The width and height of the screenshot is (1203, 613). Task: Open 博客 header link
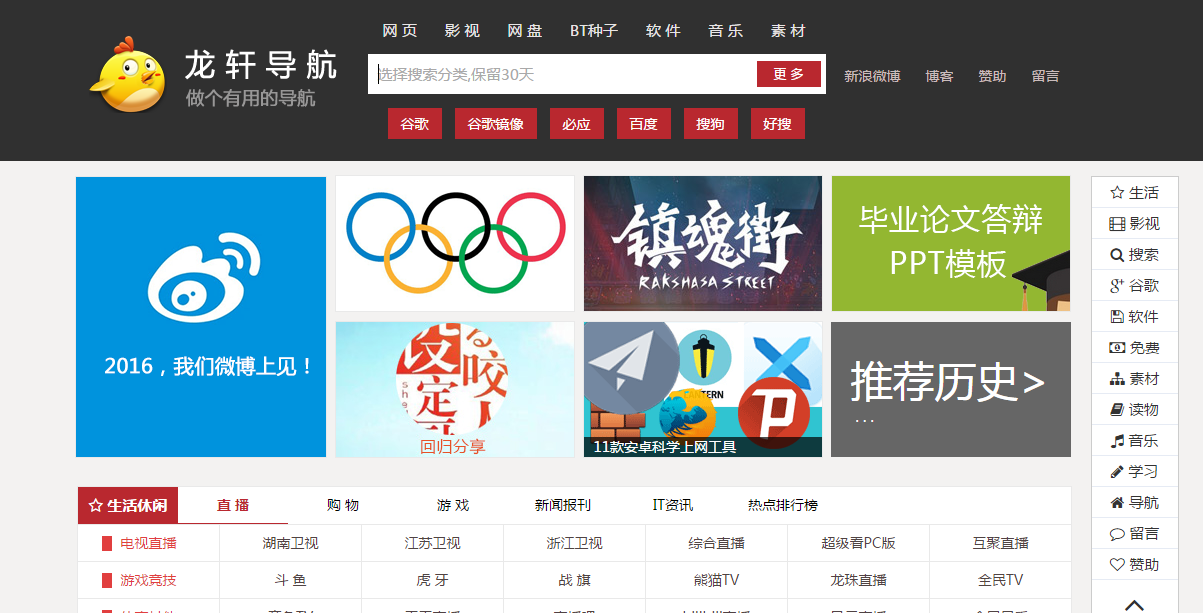(939, 76)
